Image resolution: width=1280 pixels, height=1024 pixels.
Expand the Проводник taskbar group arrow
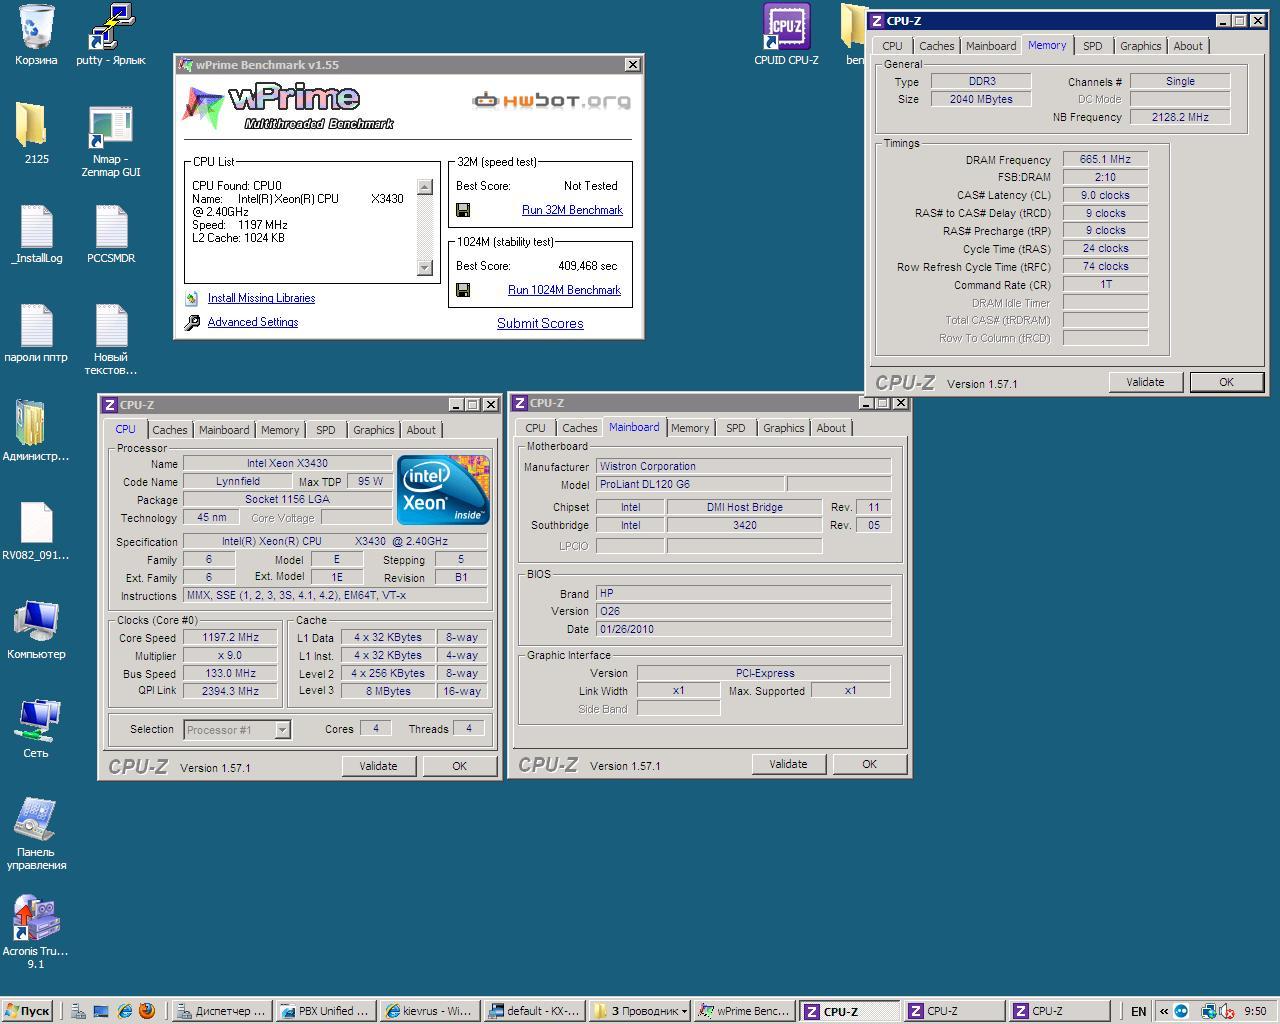click(x=684, y=1011)
